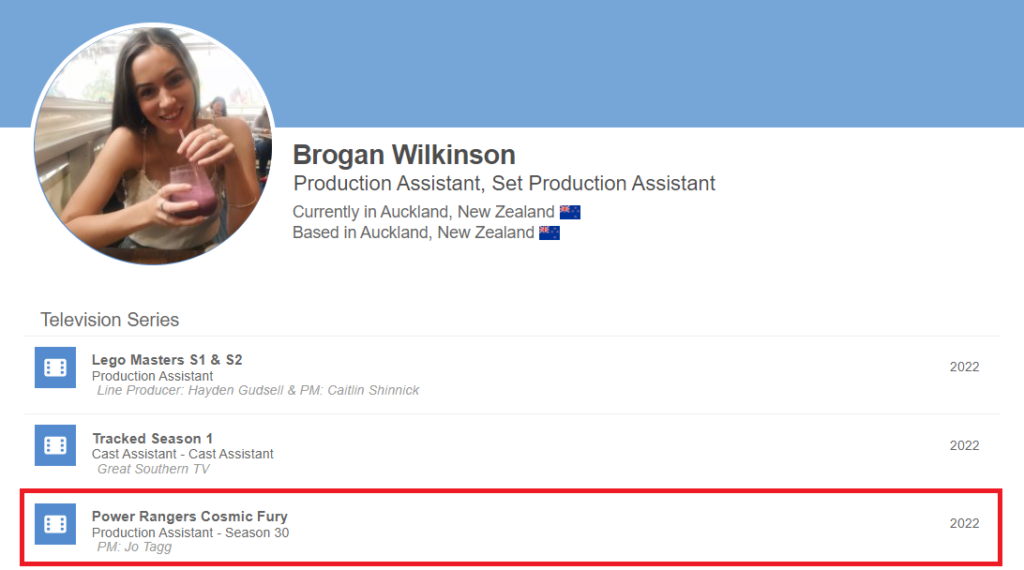Screen dimensions: 1024x570
Task: Click the film icon beside Power Rangers Cosmic Fury
Action: coord(55,524)
